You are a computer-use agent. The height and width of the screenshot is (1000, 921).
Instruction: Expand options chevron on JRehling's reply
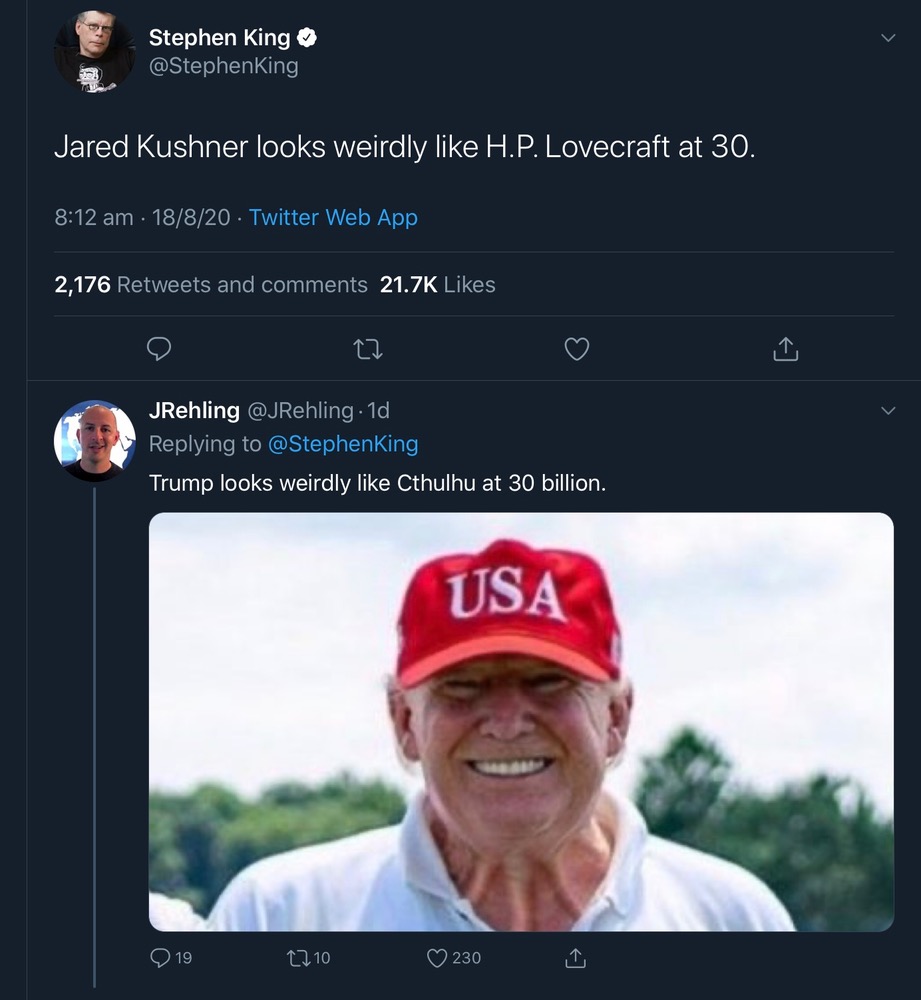888,411
